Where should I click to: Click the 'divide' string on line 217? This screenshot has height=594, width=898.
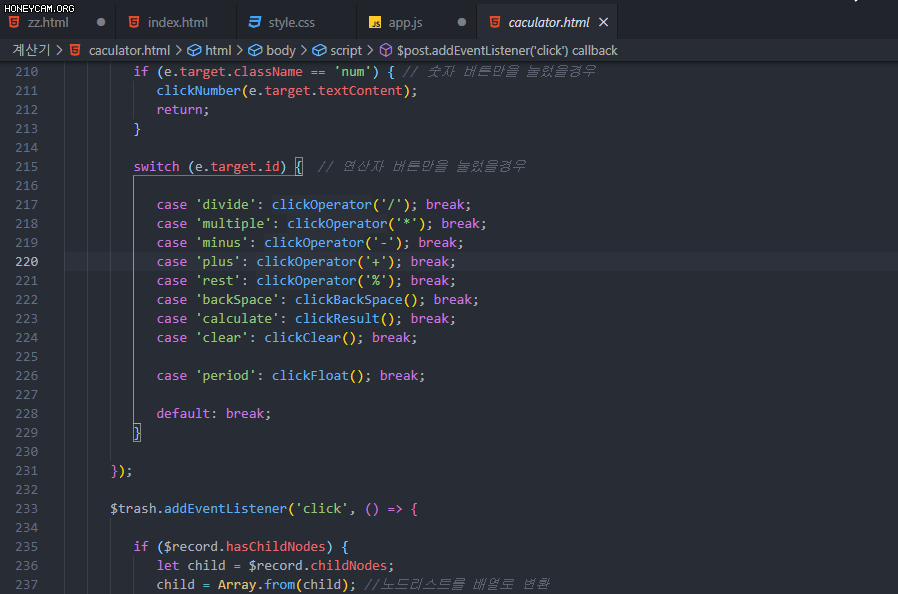[226, 204]
